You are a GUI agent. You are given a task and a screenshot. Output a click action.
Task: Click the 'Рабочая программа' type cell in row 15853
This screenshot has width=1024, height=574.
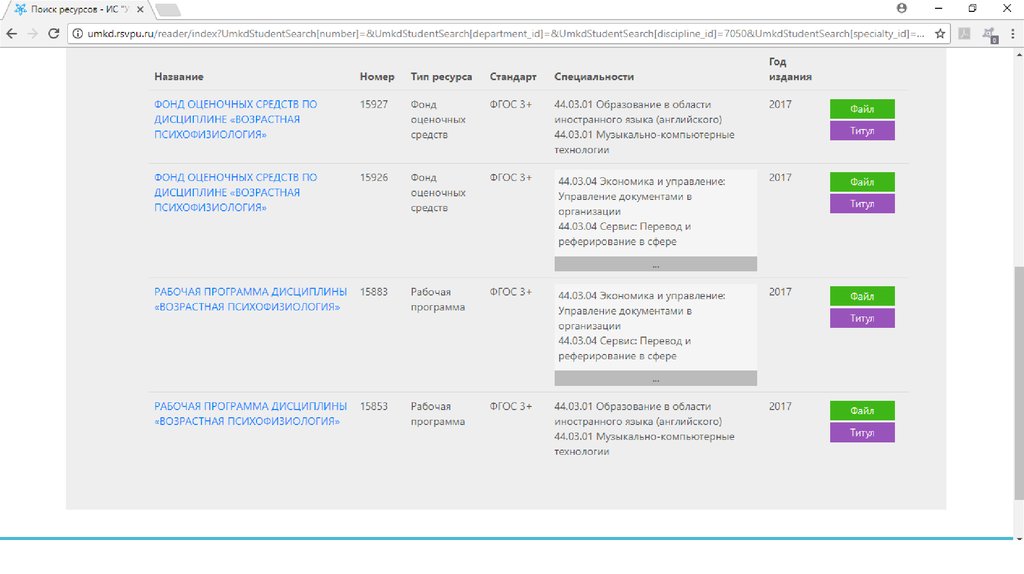[438, 413]
